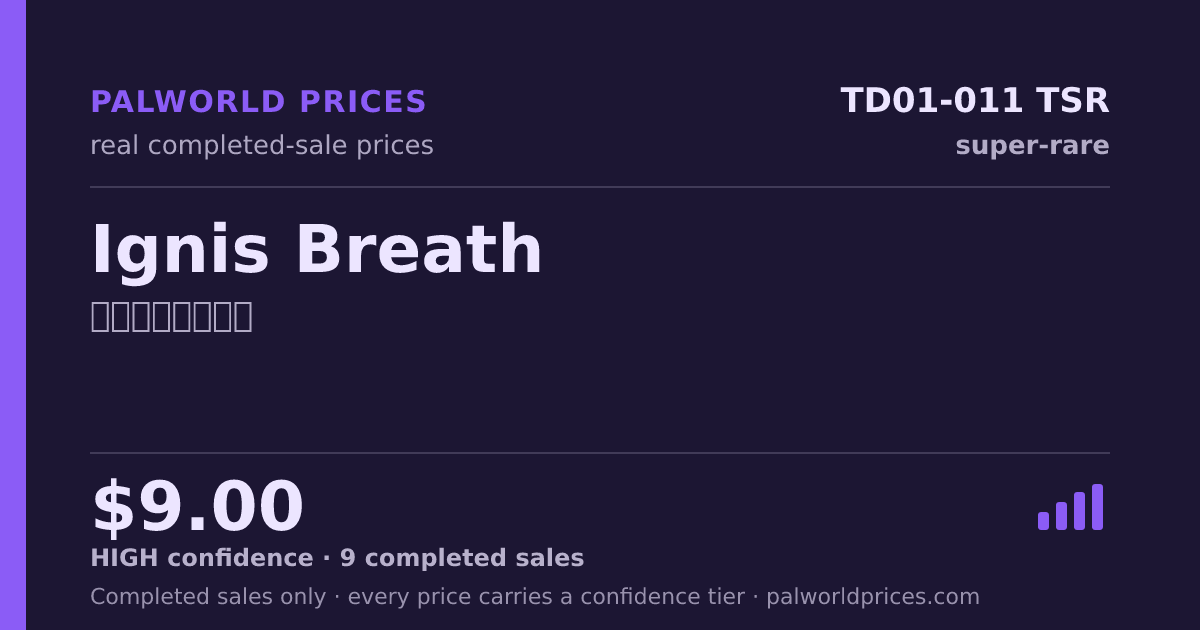Open the Ignis Breath card title

point(317,250)
